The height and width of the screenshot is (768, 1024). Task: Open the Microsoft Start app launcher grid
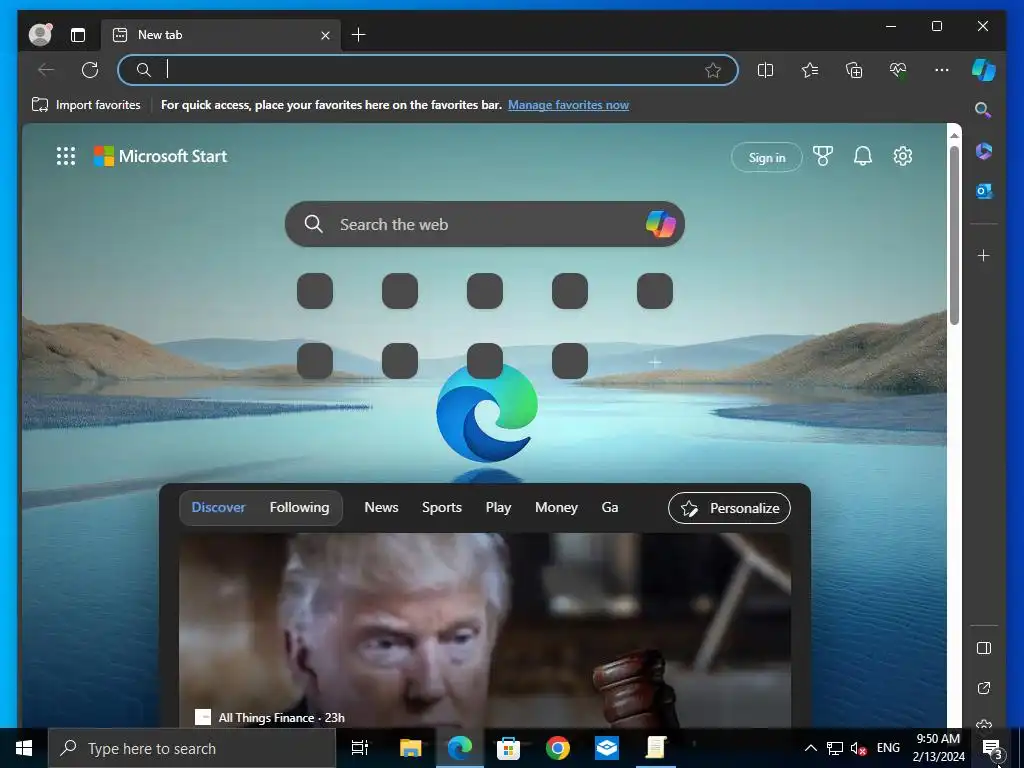click(x=66, y=156)
